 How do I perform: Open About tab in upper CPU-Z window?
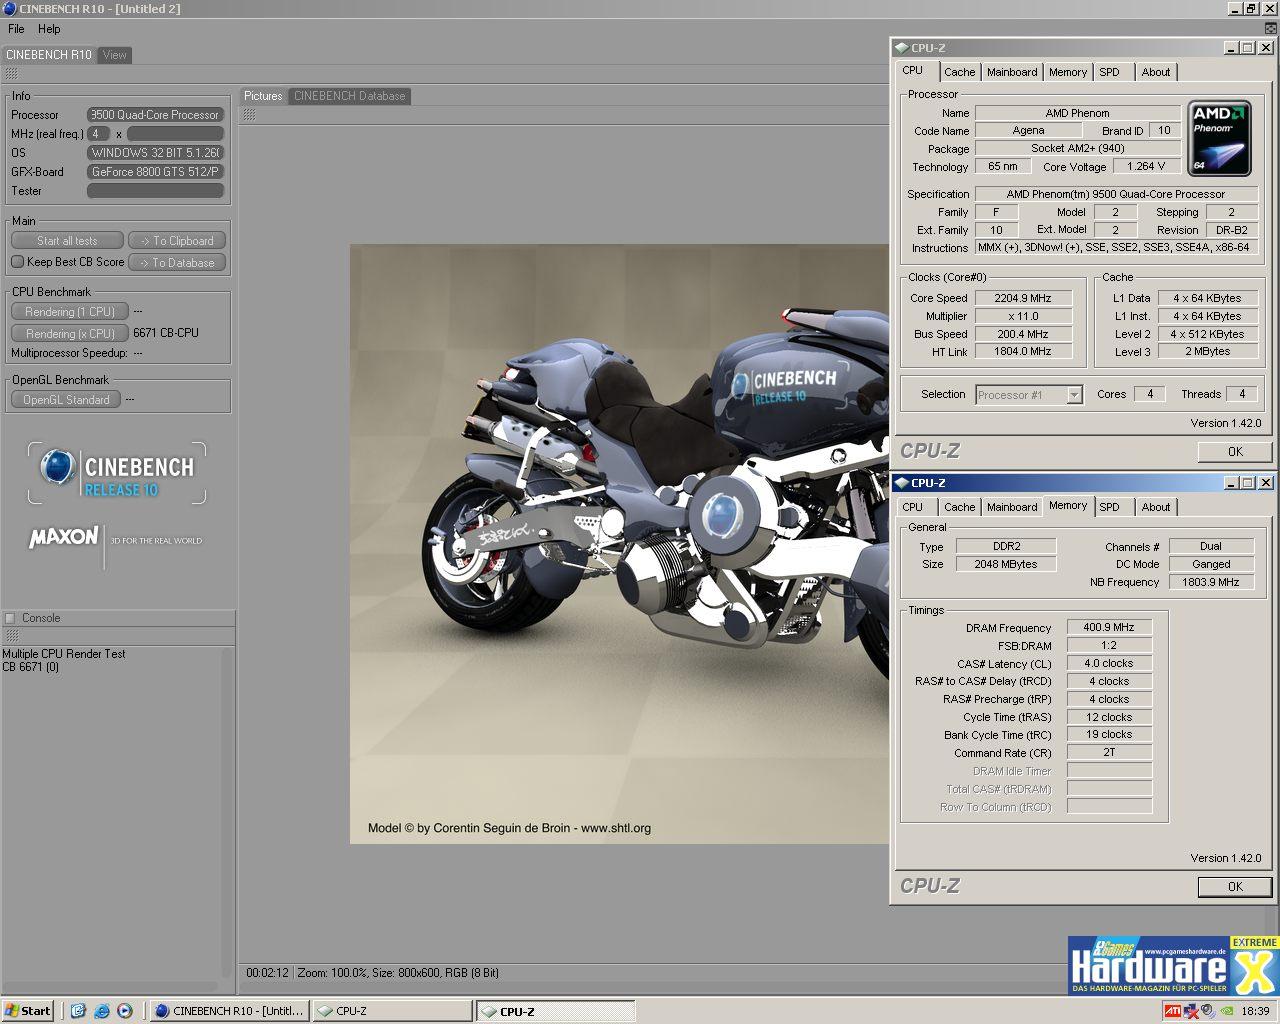tap(1156, 72)
